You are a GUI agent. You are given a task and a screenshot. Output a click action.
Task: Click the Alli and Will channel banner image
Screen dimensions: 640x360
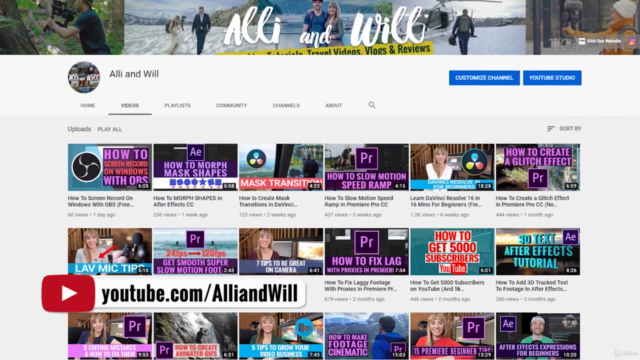click(x=320, y=27)
